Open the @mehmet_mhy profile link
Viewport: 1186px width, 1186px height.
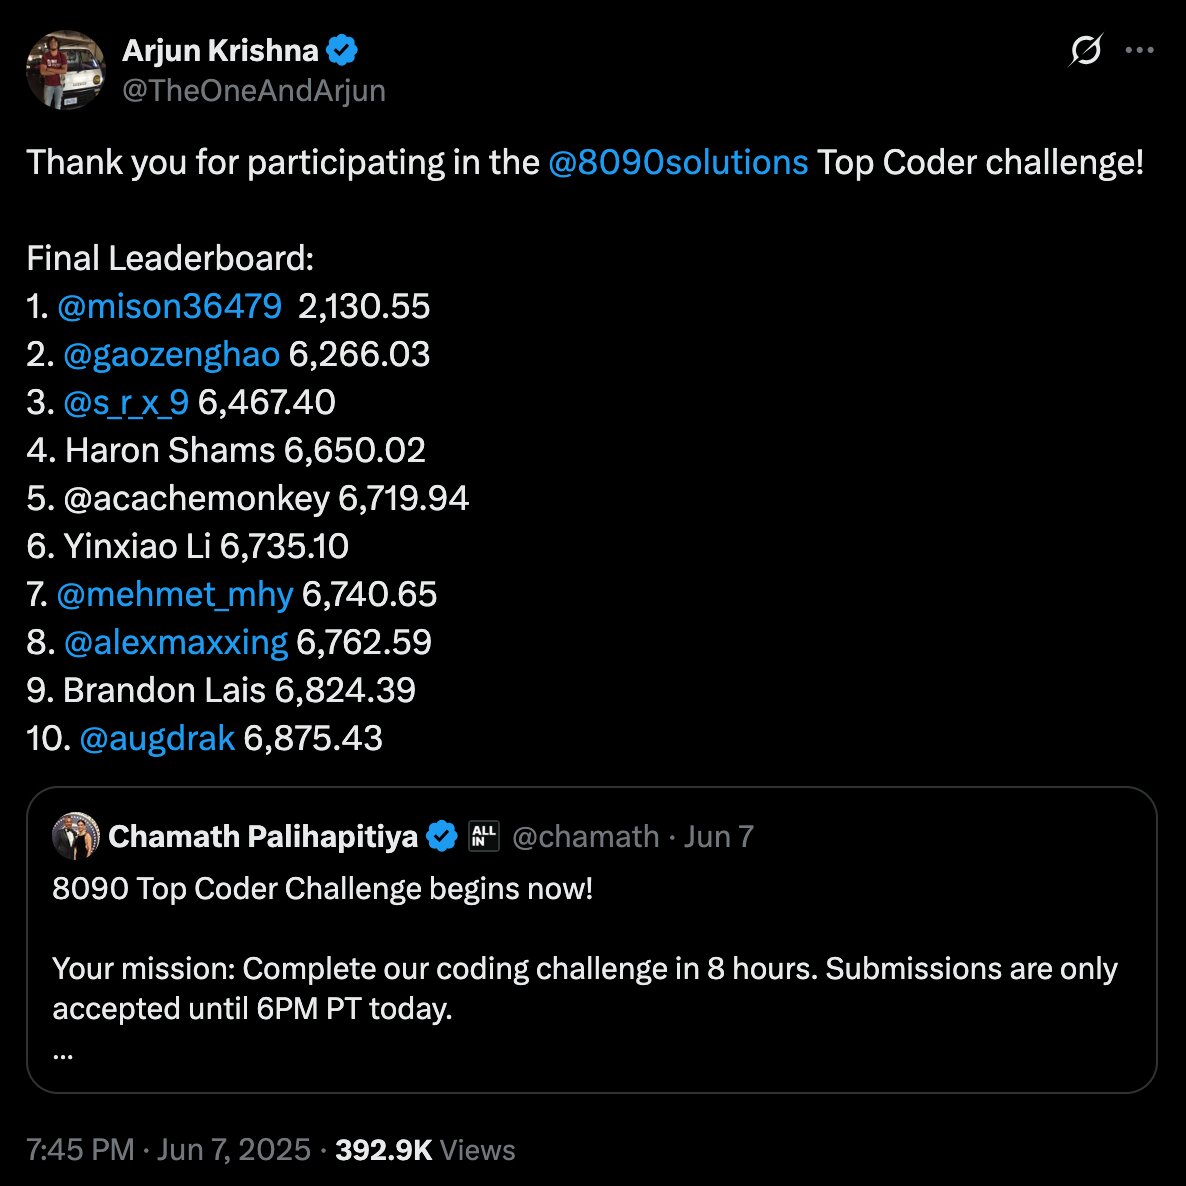tap(175, 594)
